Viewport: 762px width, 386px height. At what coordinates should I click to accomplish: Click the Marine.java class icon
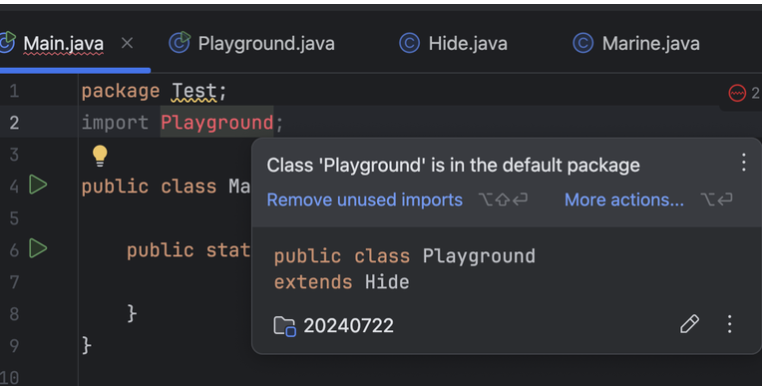[583, 43]
